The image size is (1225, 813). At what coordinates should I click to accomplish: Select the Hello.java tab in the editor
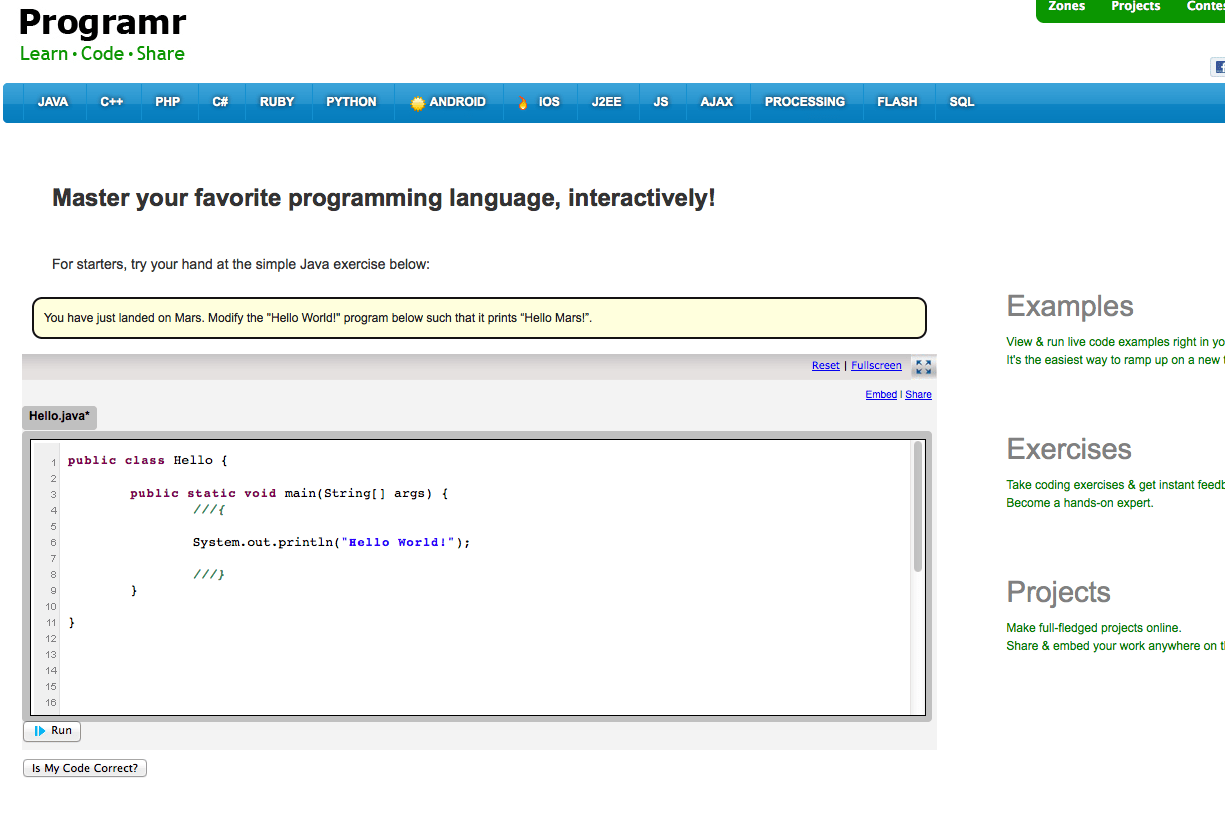[58, 417]
